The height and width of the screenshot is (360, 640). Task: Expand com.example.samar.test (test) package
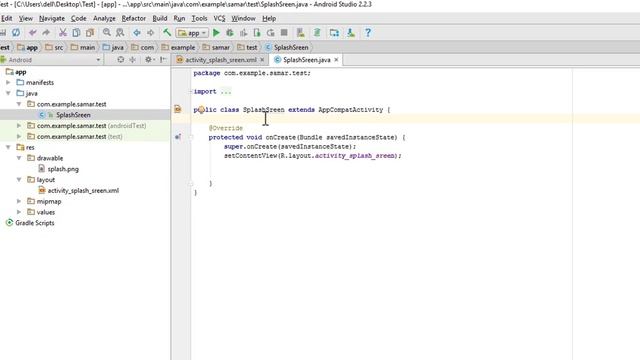(x=19, y=136)
